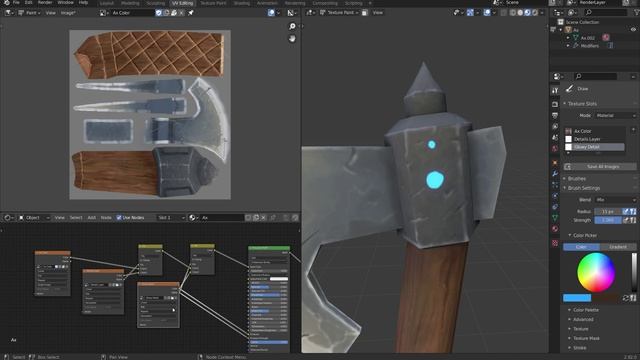Click the brown secondary brush color swatch

click(x=605, y=298)
